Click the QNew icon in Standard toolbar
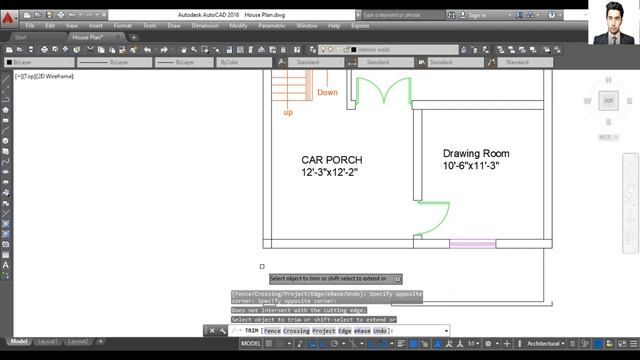 9,50
